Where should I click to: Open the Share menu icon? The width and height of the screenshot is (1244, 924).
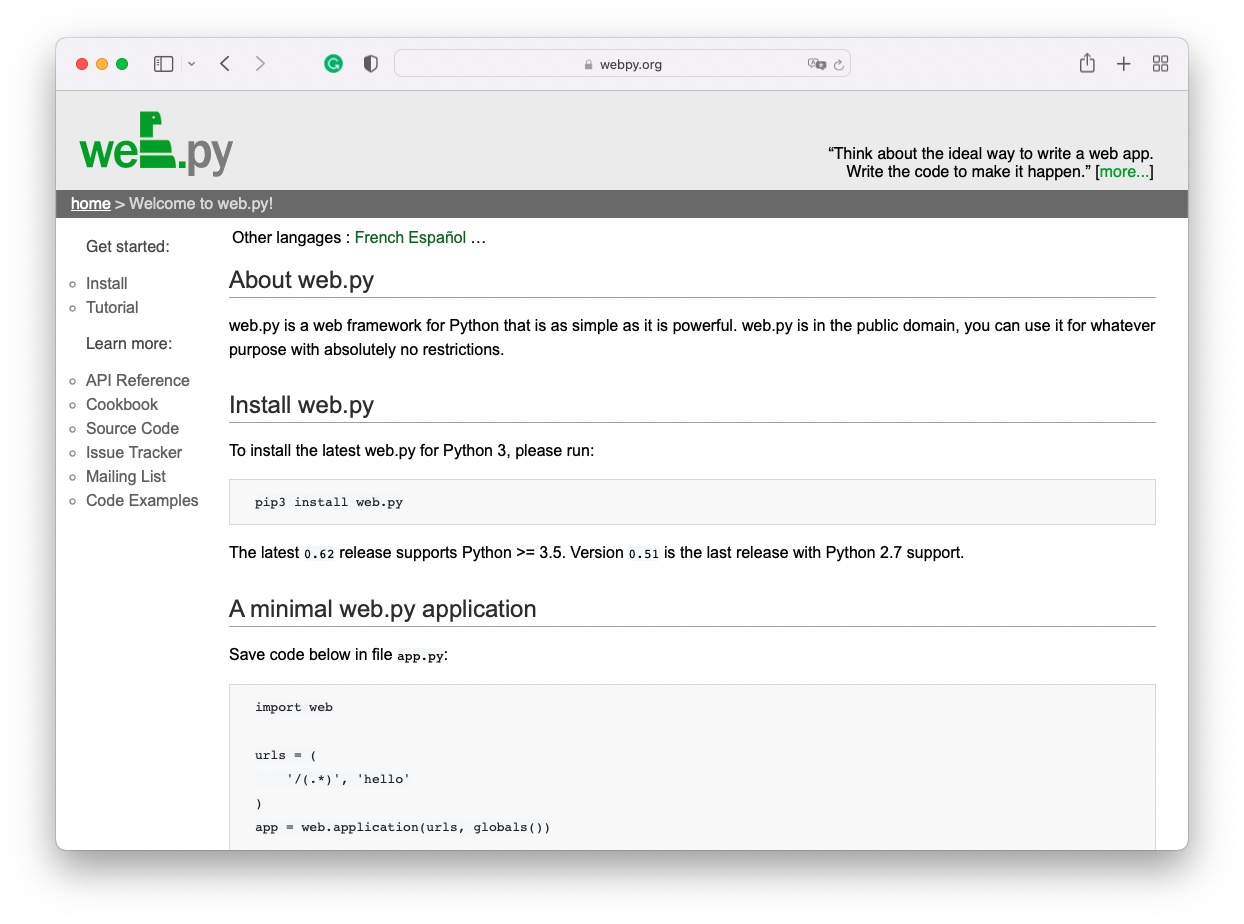[x=1087, y=63]
